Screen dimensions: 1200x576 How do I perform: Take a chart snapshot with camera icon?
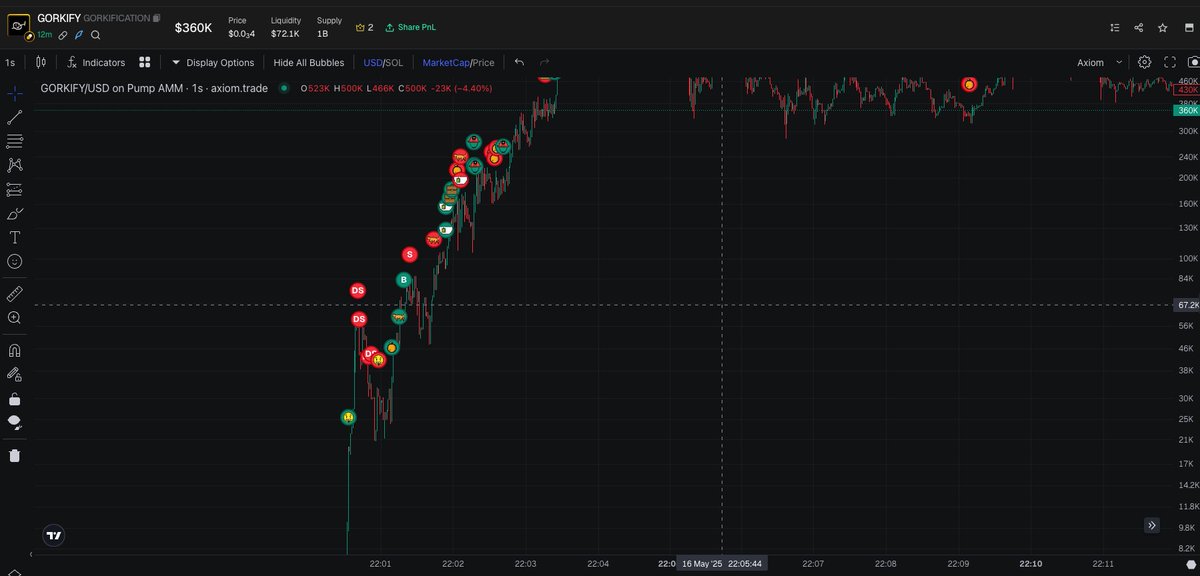point(1194,62)
